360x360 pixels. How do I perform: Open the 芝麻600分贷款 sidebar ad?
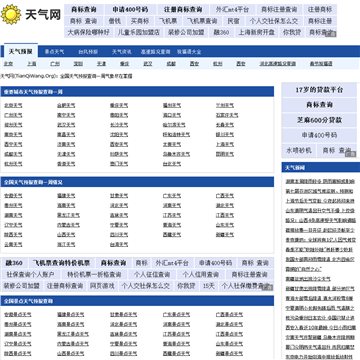[x=319, y=120]
